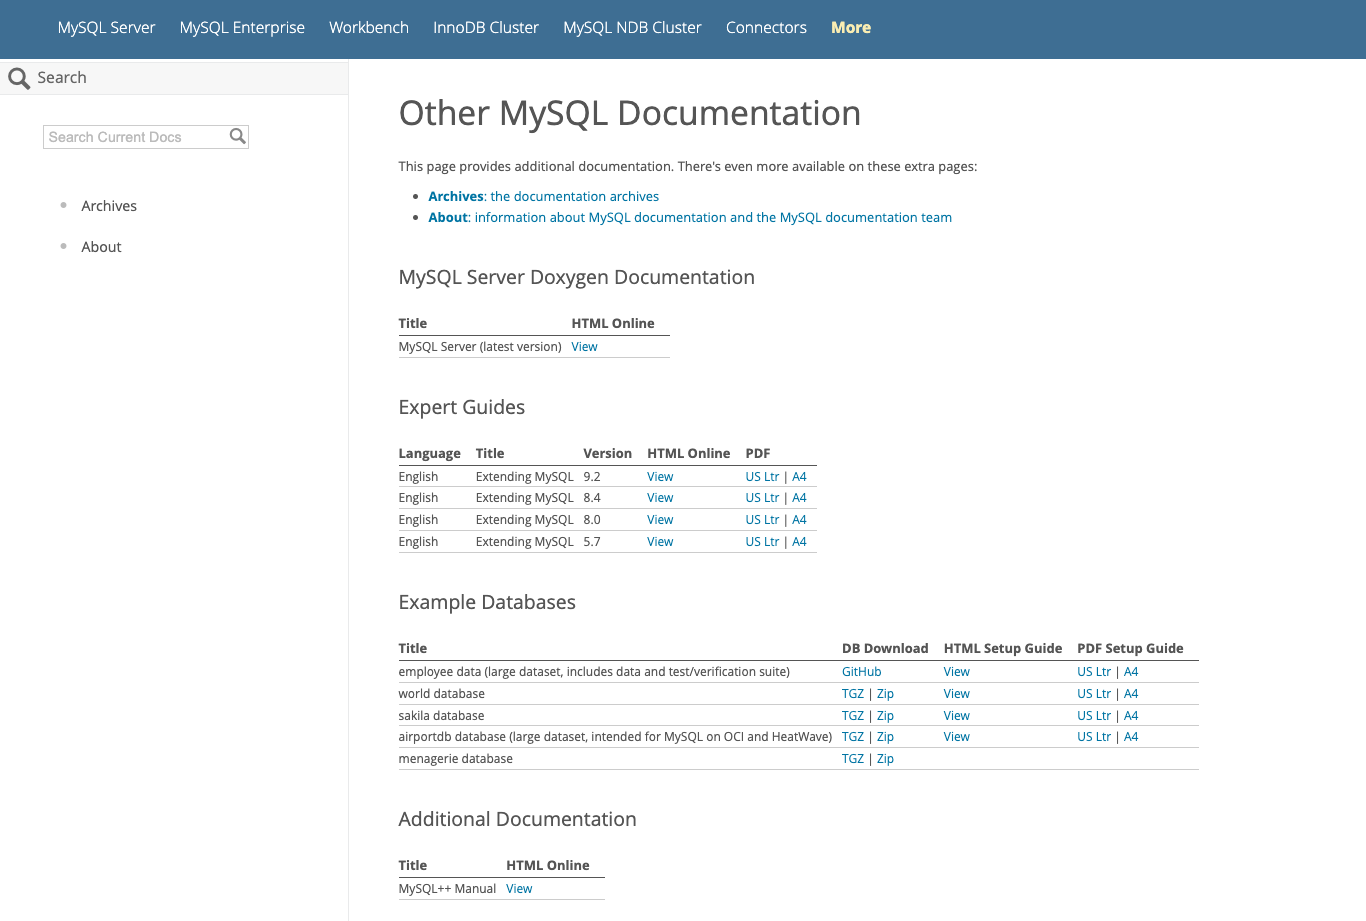This screenshot has width=1366, height=921.
Task: Click the magnifier icon inside Search Current Docs field
Action: pos(237,136)
